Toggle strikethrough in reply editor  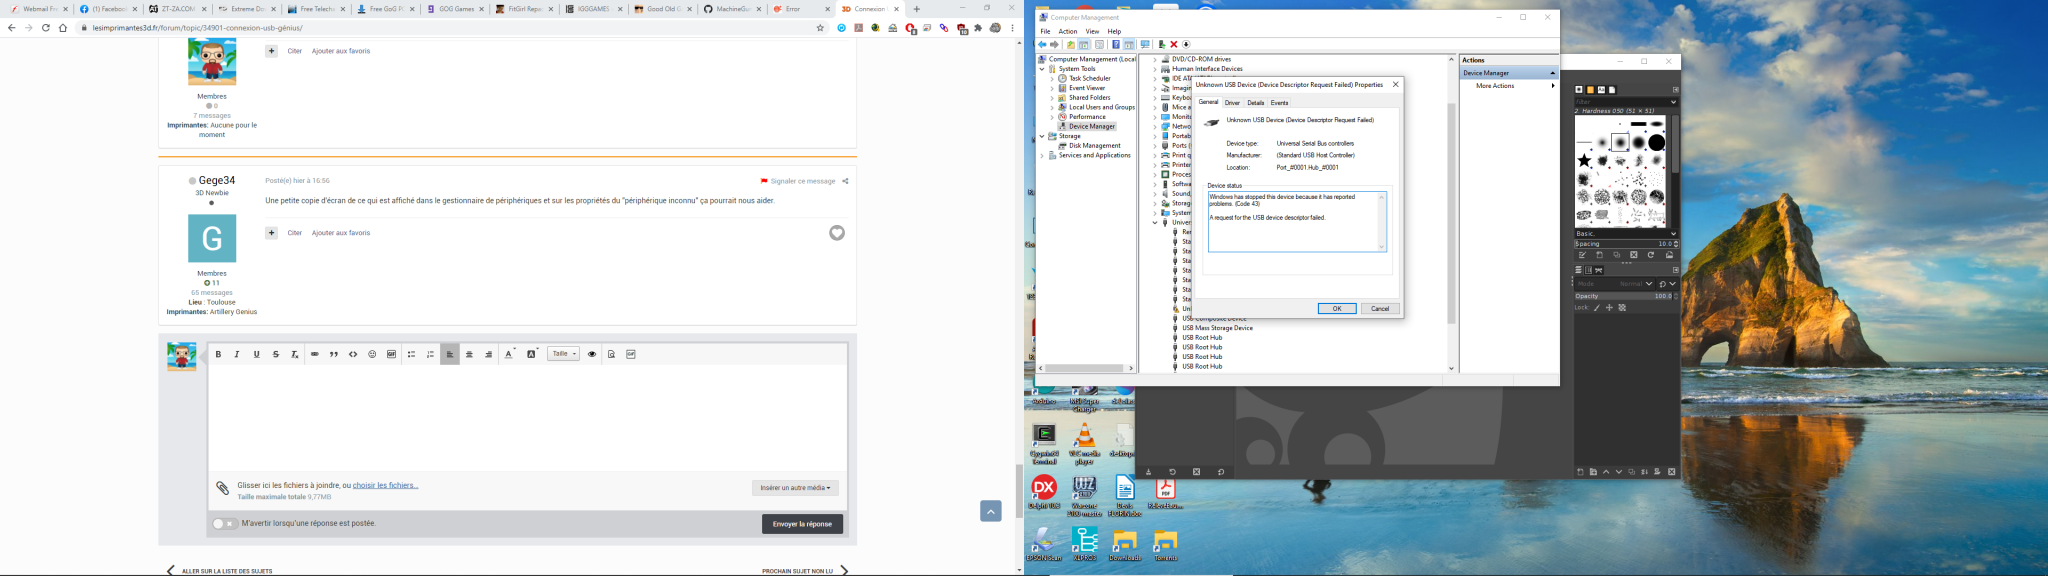pos(276,354)
